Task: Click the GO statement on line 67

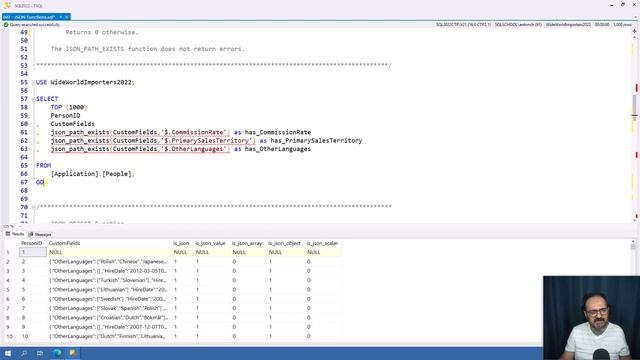Action: click(x=40, y=182)
